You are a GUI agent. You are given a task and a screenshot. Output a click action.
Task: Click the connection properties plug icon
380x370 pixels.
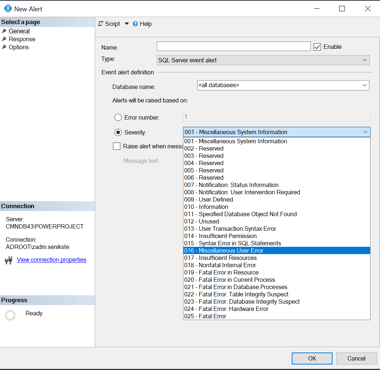tap(9, 260)
